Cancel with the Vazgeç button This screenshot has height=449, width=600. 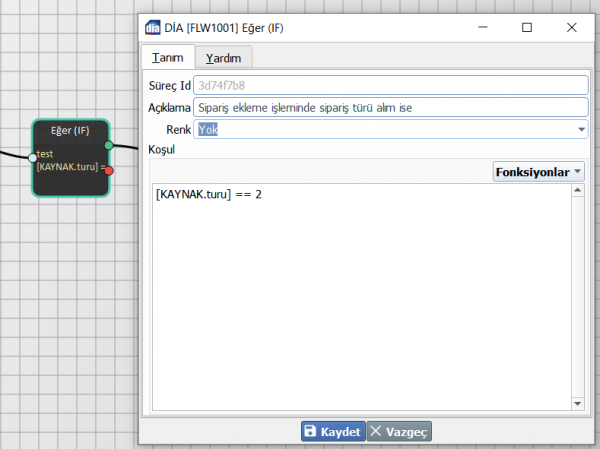pos(399,431)
